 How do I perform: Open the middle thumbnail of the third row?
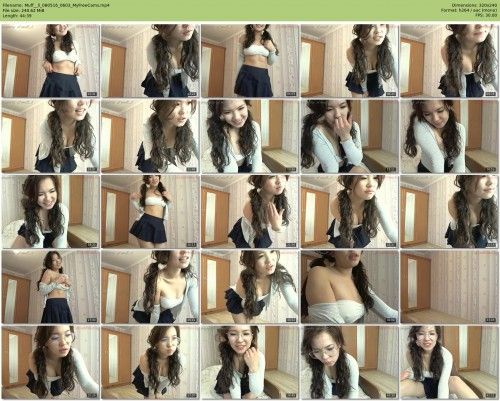click(250, 212)
